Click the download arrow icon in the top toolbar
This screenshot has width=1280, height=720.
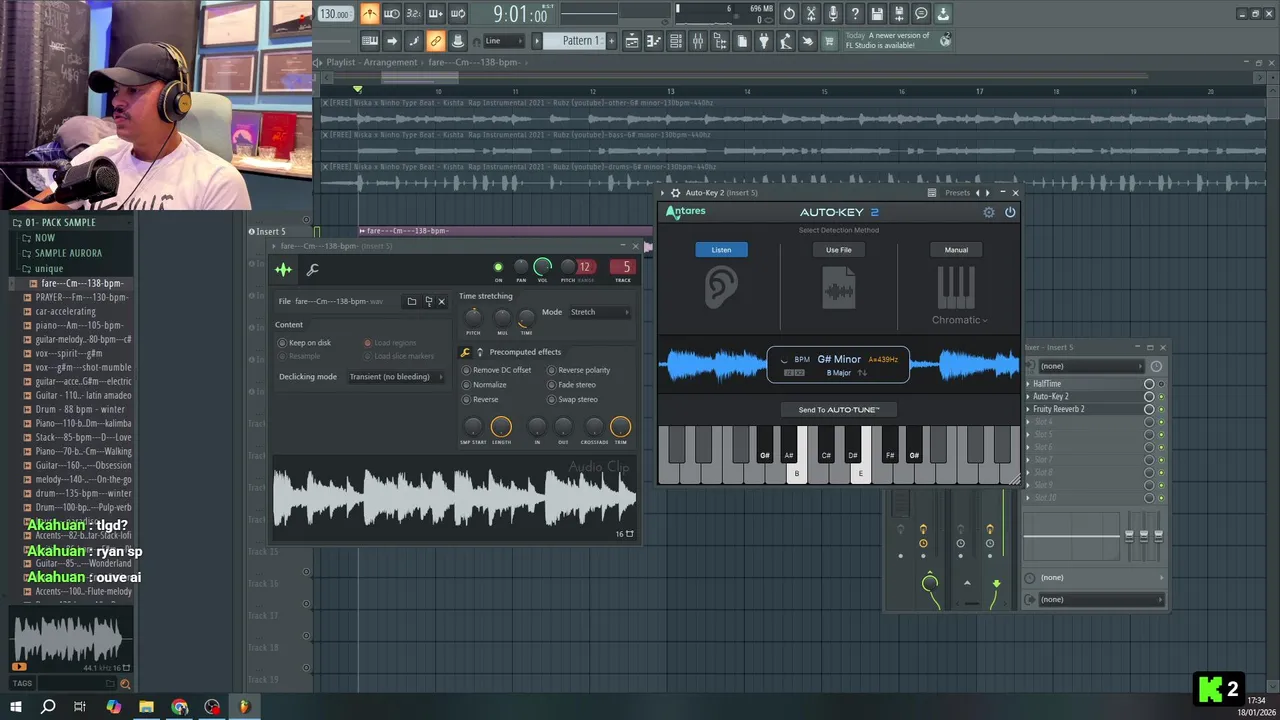(x=943, y=14)
